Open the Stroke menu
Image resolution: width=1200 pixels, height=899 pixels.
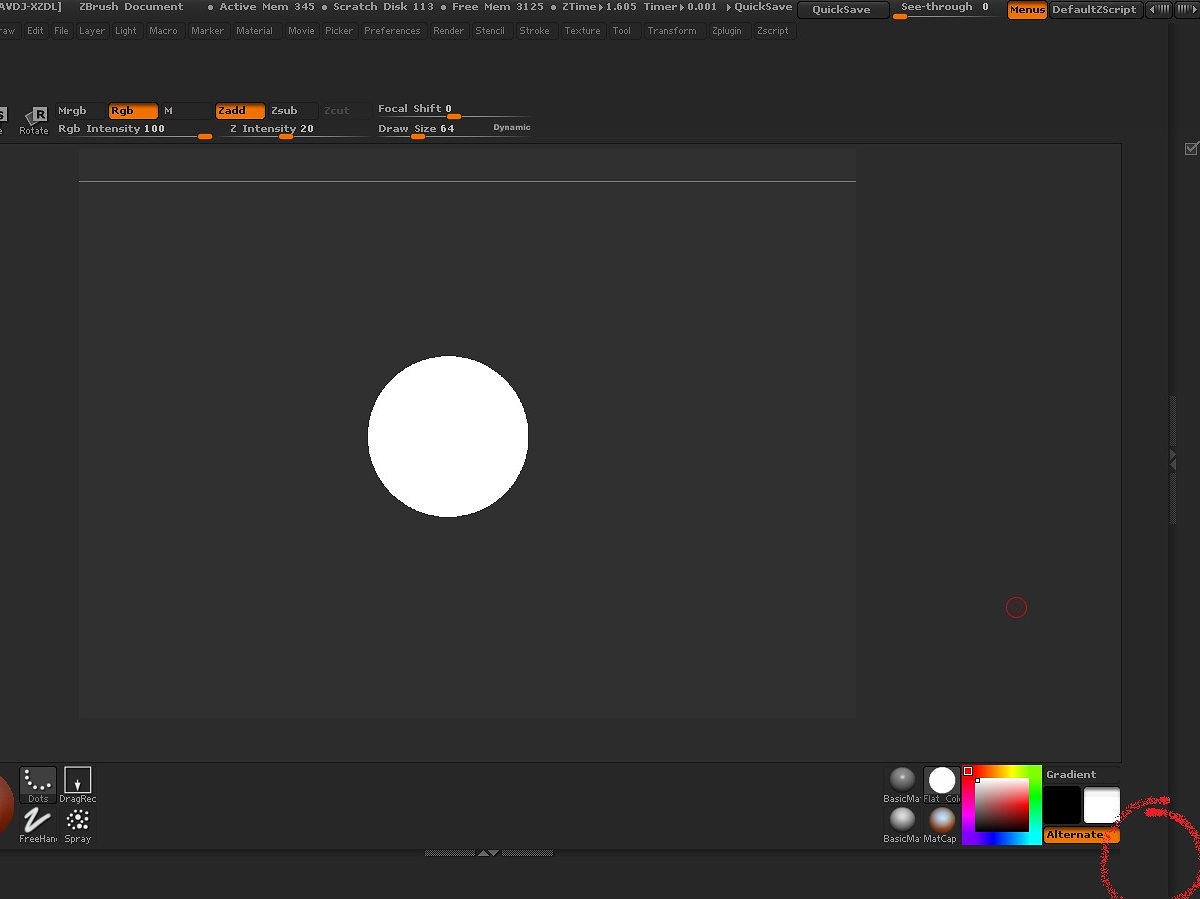pyautogui.click(x=534, y=31)
